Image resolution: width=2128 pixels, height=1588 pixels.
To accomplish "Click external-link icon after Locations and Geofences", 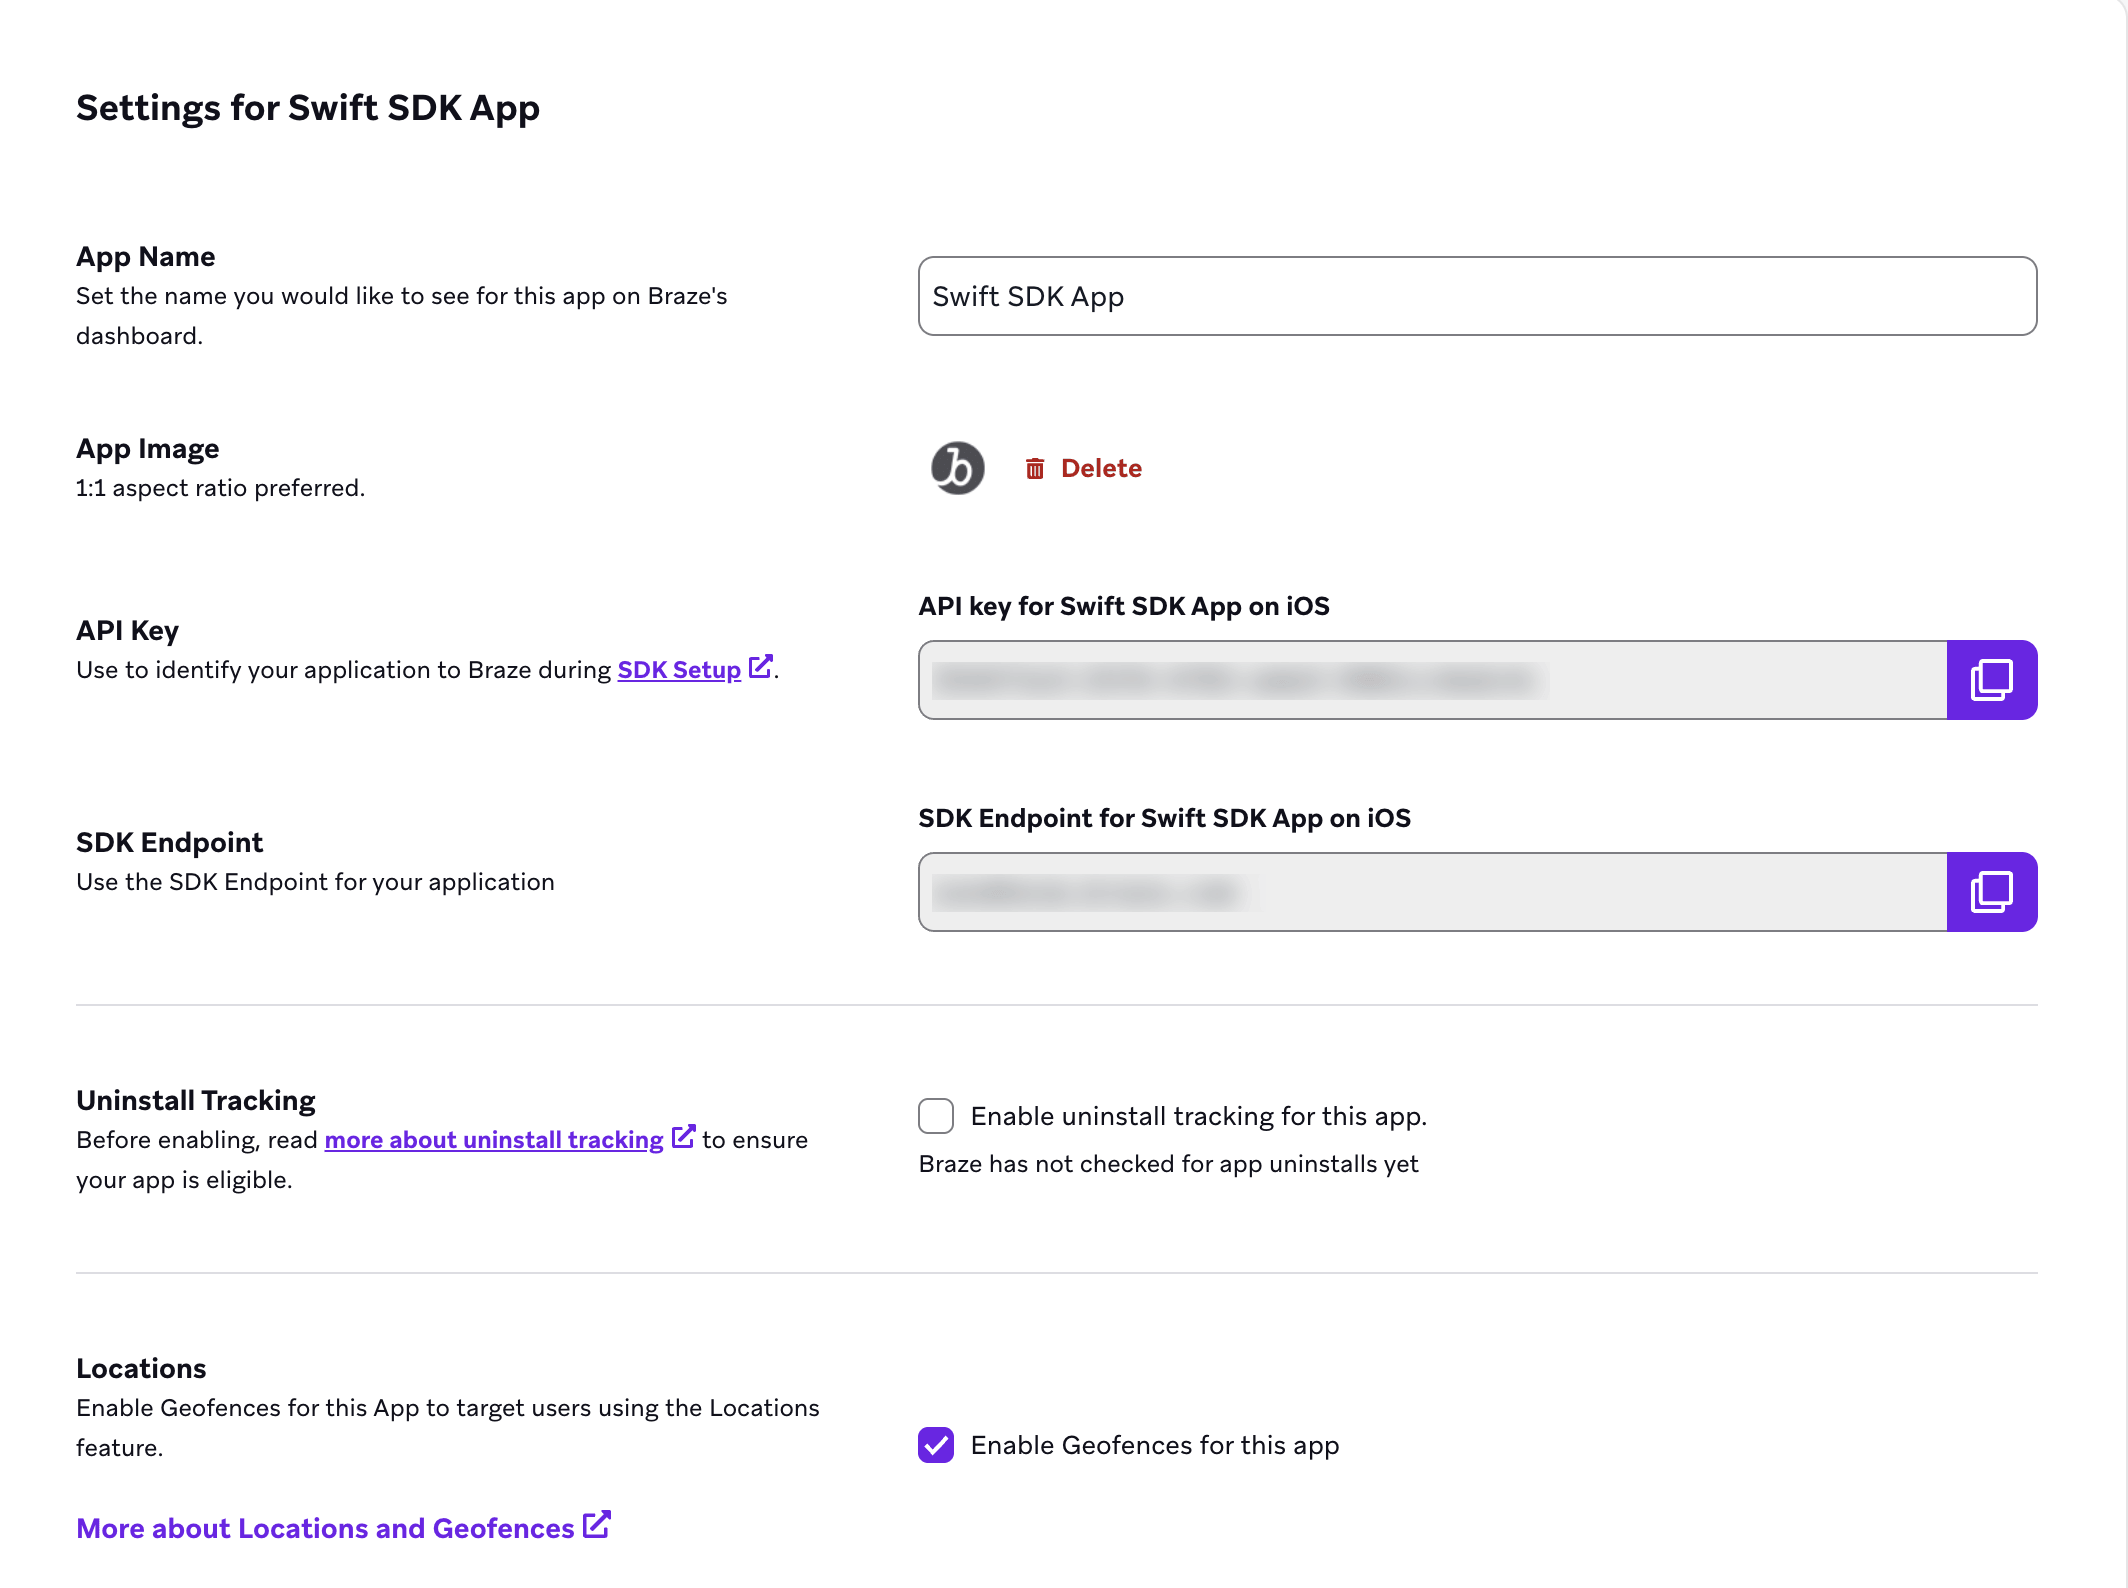I will 597,1524.
